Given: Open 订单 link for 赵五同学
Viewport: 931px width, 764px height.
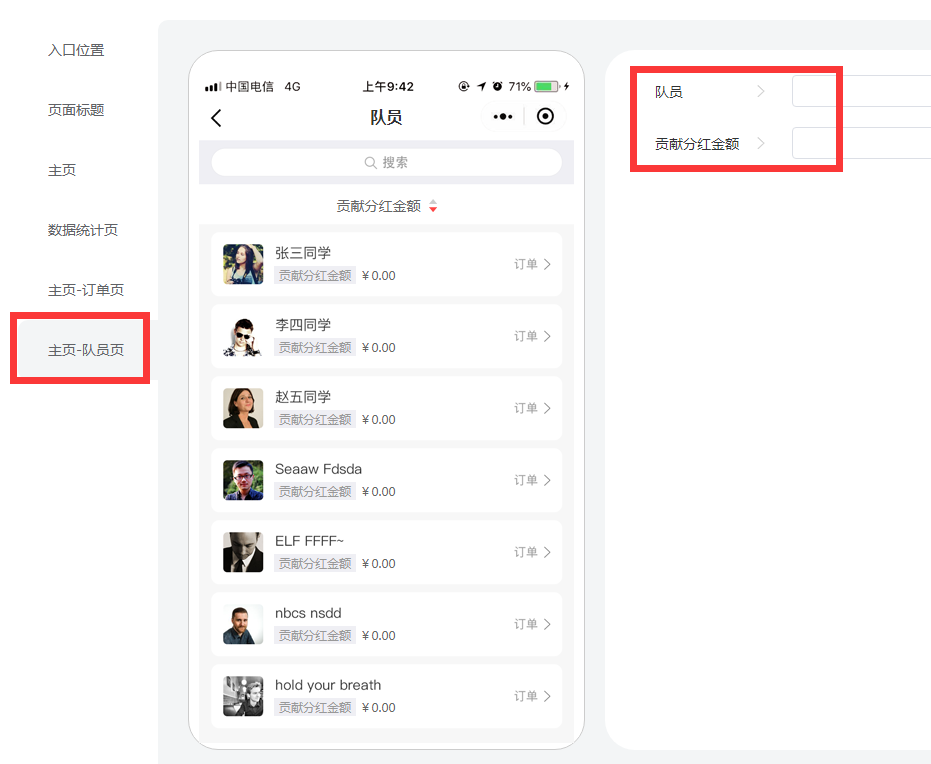Looking at the screenshot, I should coord(533,408).
